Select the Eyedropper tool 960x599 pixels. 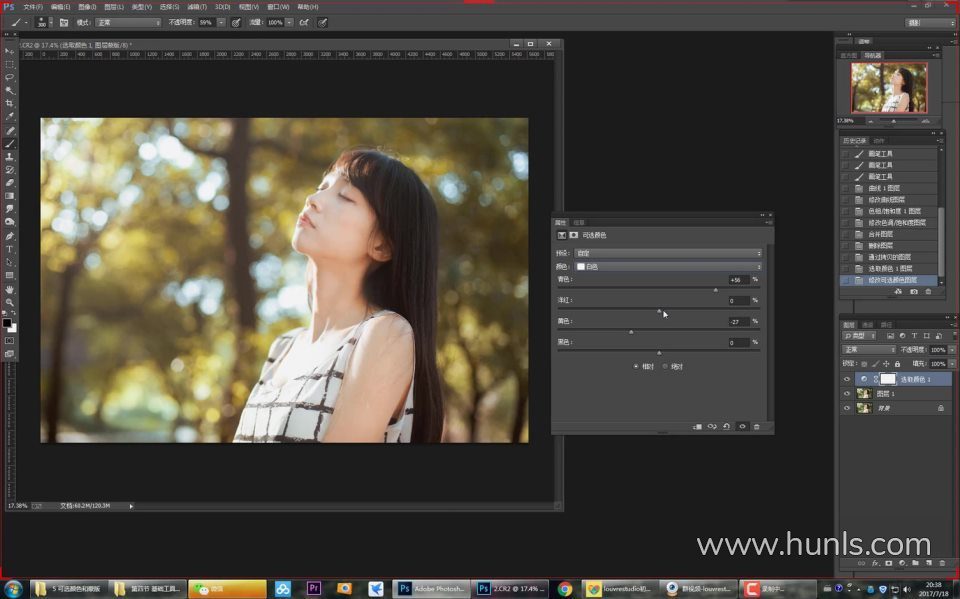click(x=9, y=116)
